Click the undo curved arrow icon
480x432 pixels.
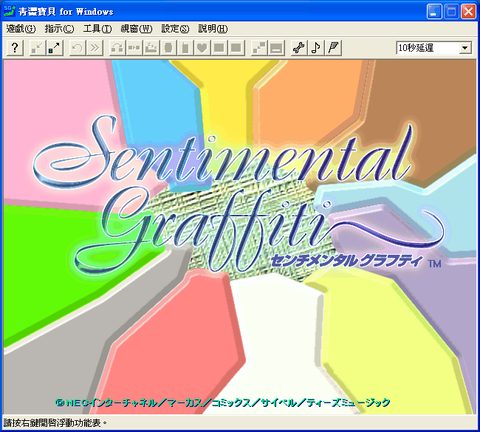click(x=77, y=48)
